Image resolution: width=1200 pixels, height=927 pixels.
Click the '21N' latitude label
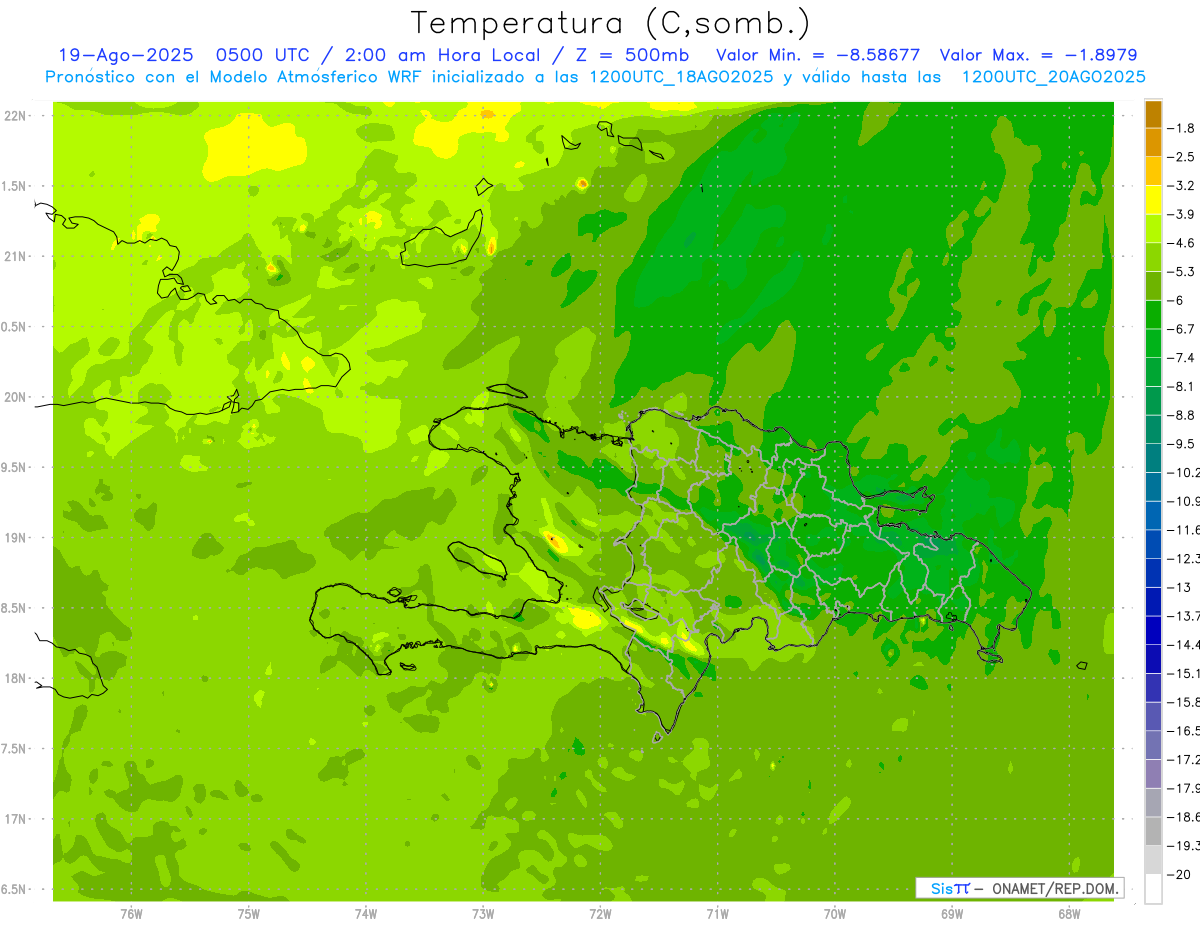(14, 257)
